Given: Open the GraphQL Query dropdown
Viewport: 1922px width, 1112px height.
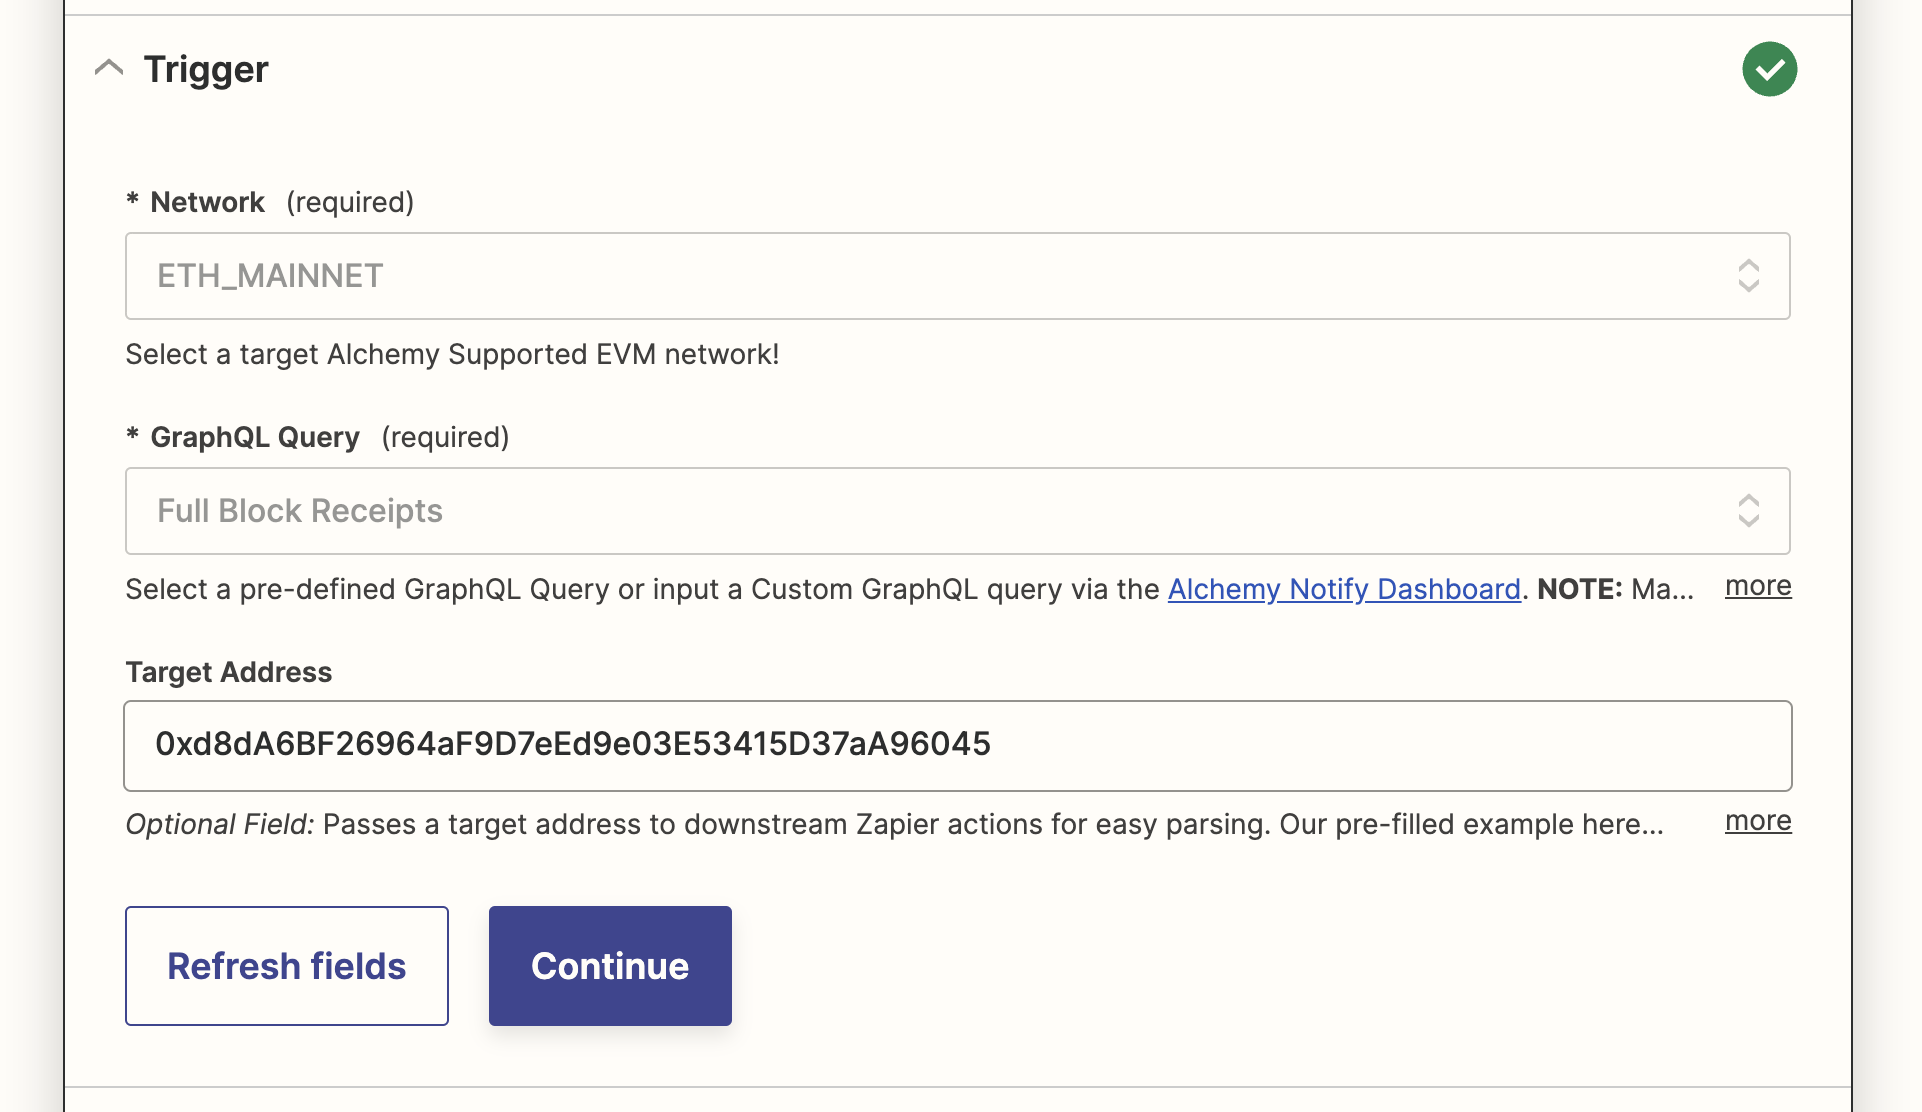Looking at the screenshot, I should (930, 511).
